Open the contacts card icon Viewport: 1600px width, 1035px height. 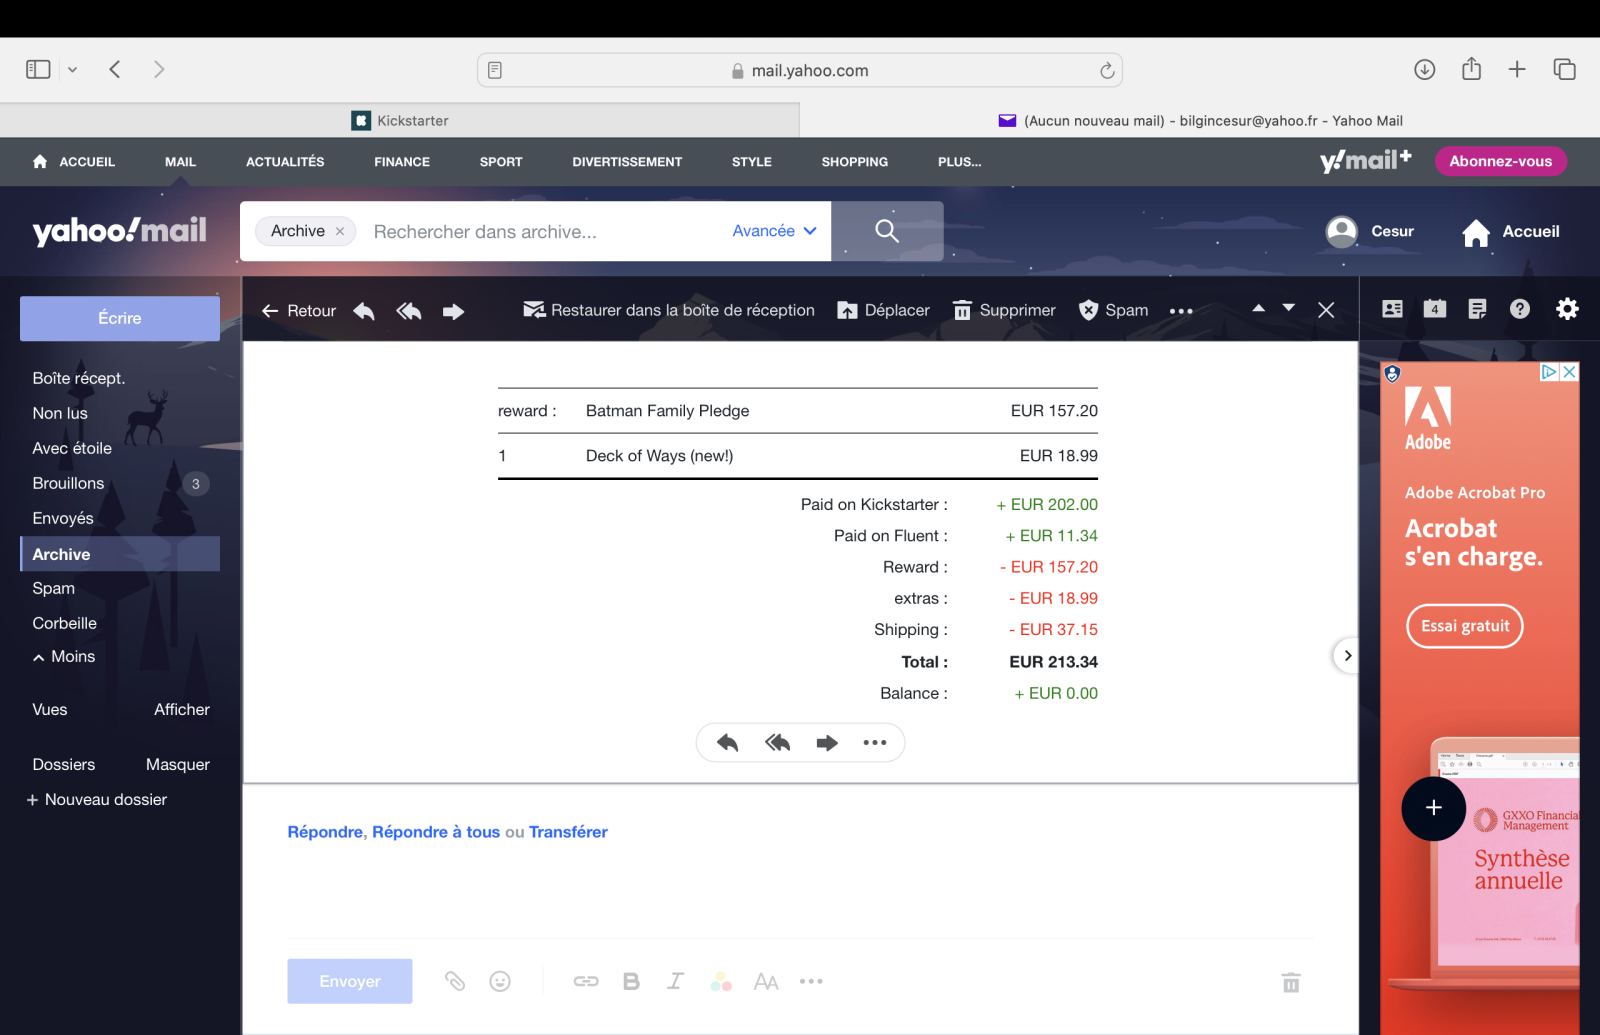pyautogui.click(x=1392, y=309)
